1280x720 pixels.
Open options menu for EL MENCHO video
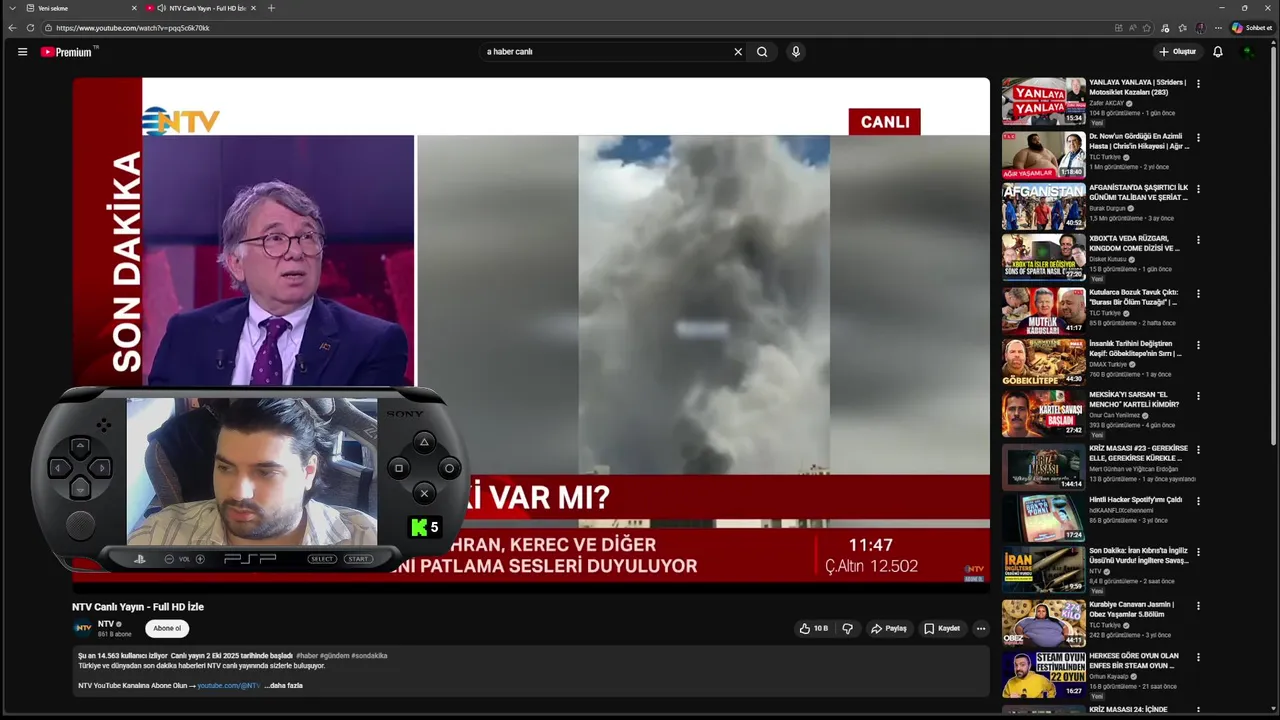click(1198, 397)
